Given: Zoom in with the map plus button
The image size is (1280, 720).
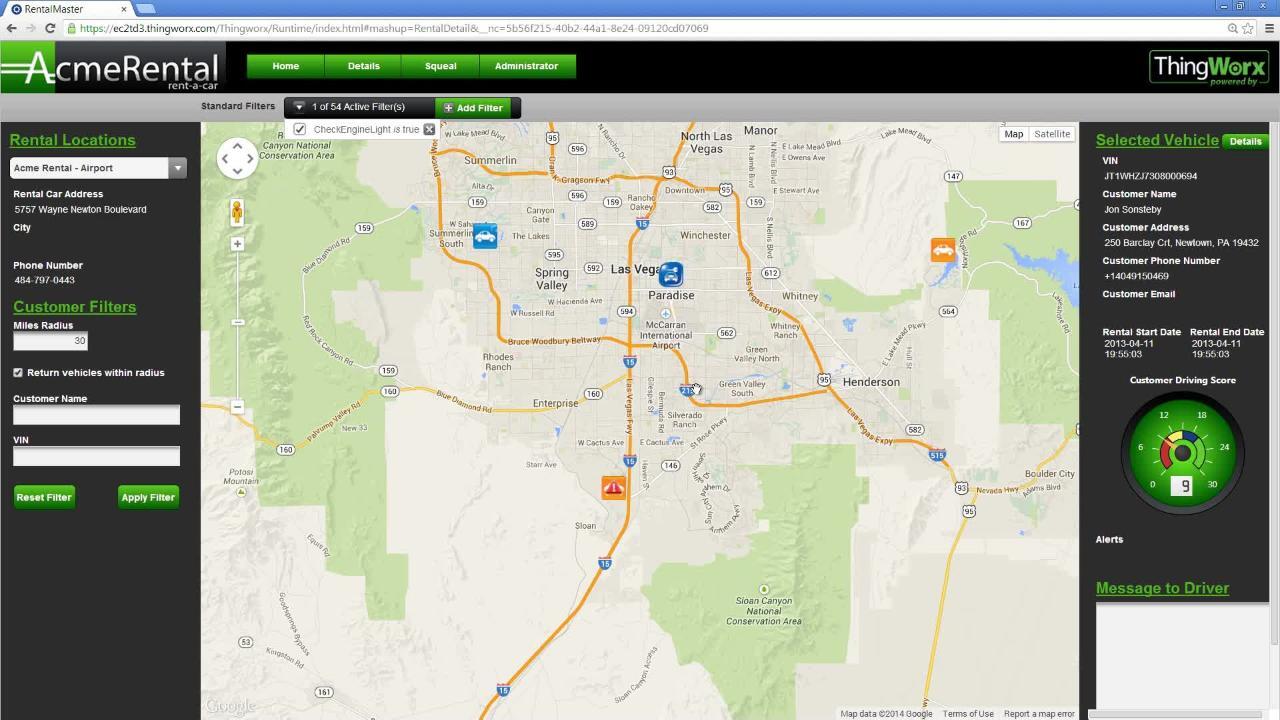Looking at the screenshot, I should tap(237, 244).
